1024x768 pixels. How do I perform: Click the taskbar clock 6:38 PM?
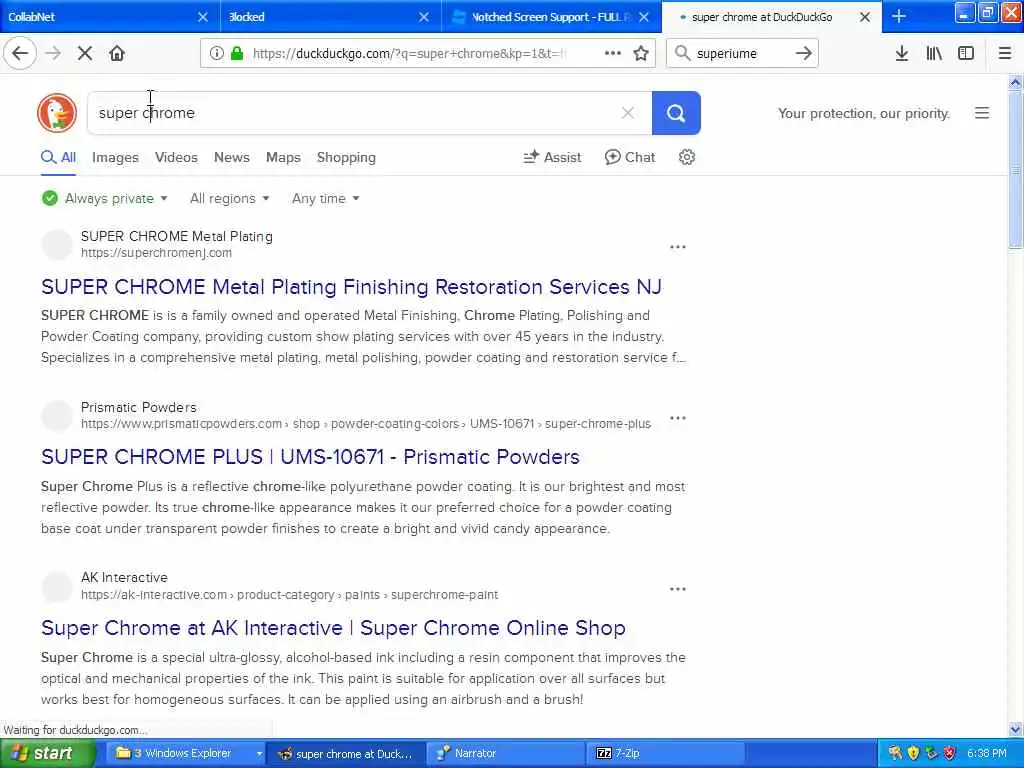click(987, 754)
